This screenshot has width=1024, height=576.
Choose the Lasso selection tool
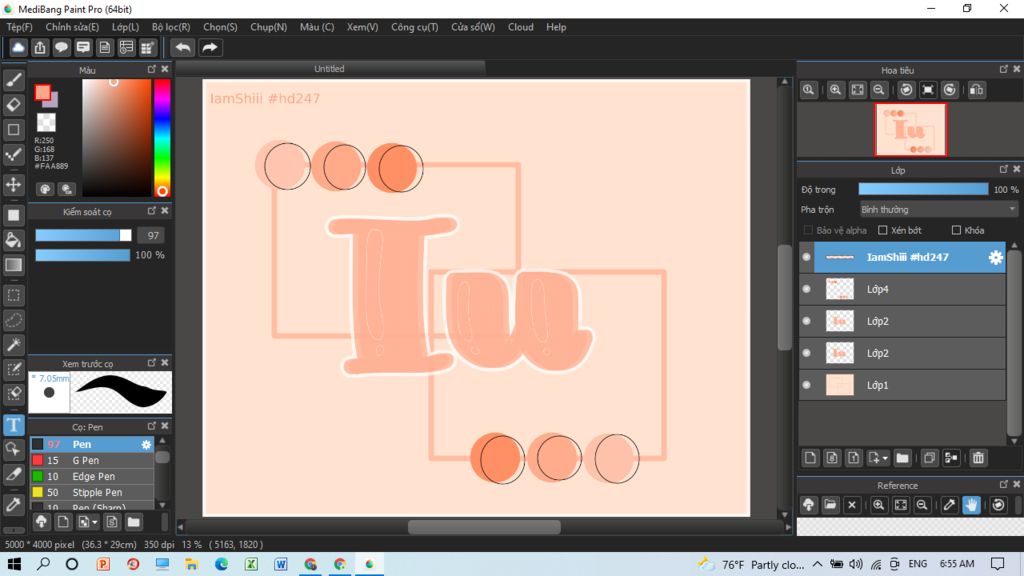[x=14, y=320]
